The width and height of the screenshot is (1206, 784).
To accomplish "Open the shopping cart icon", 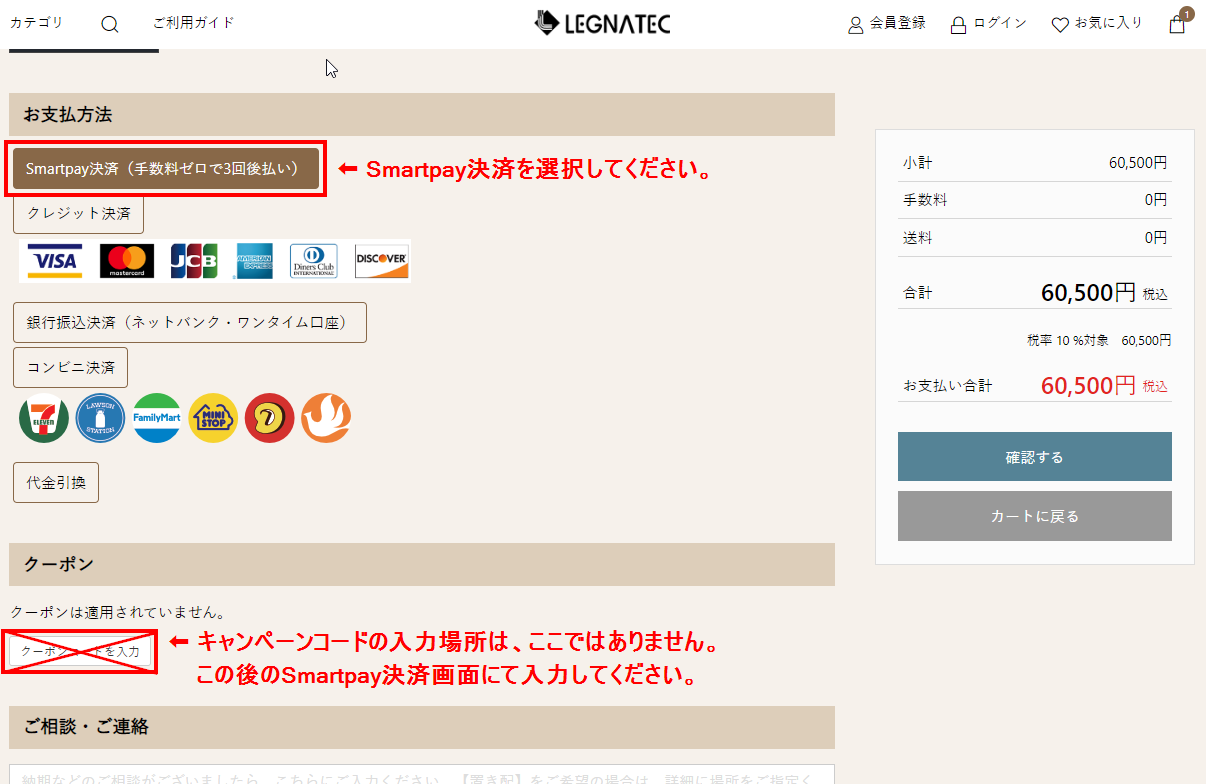I will (1177, 24).
